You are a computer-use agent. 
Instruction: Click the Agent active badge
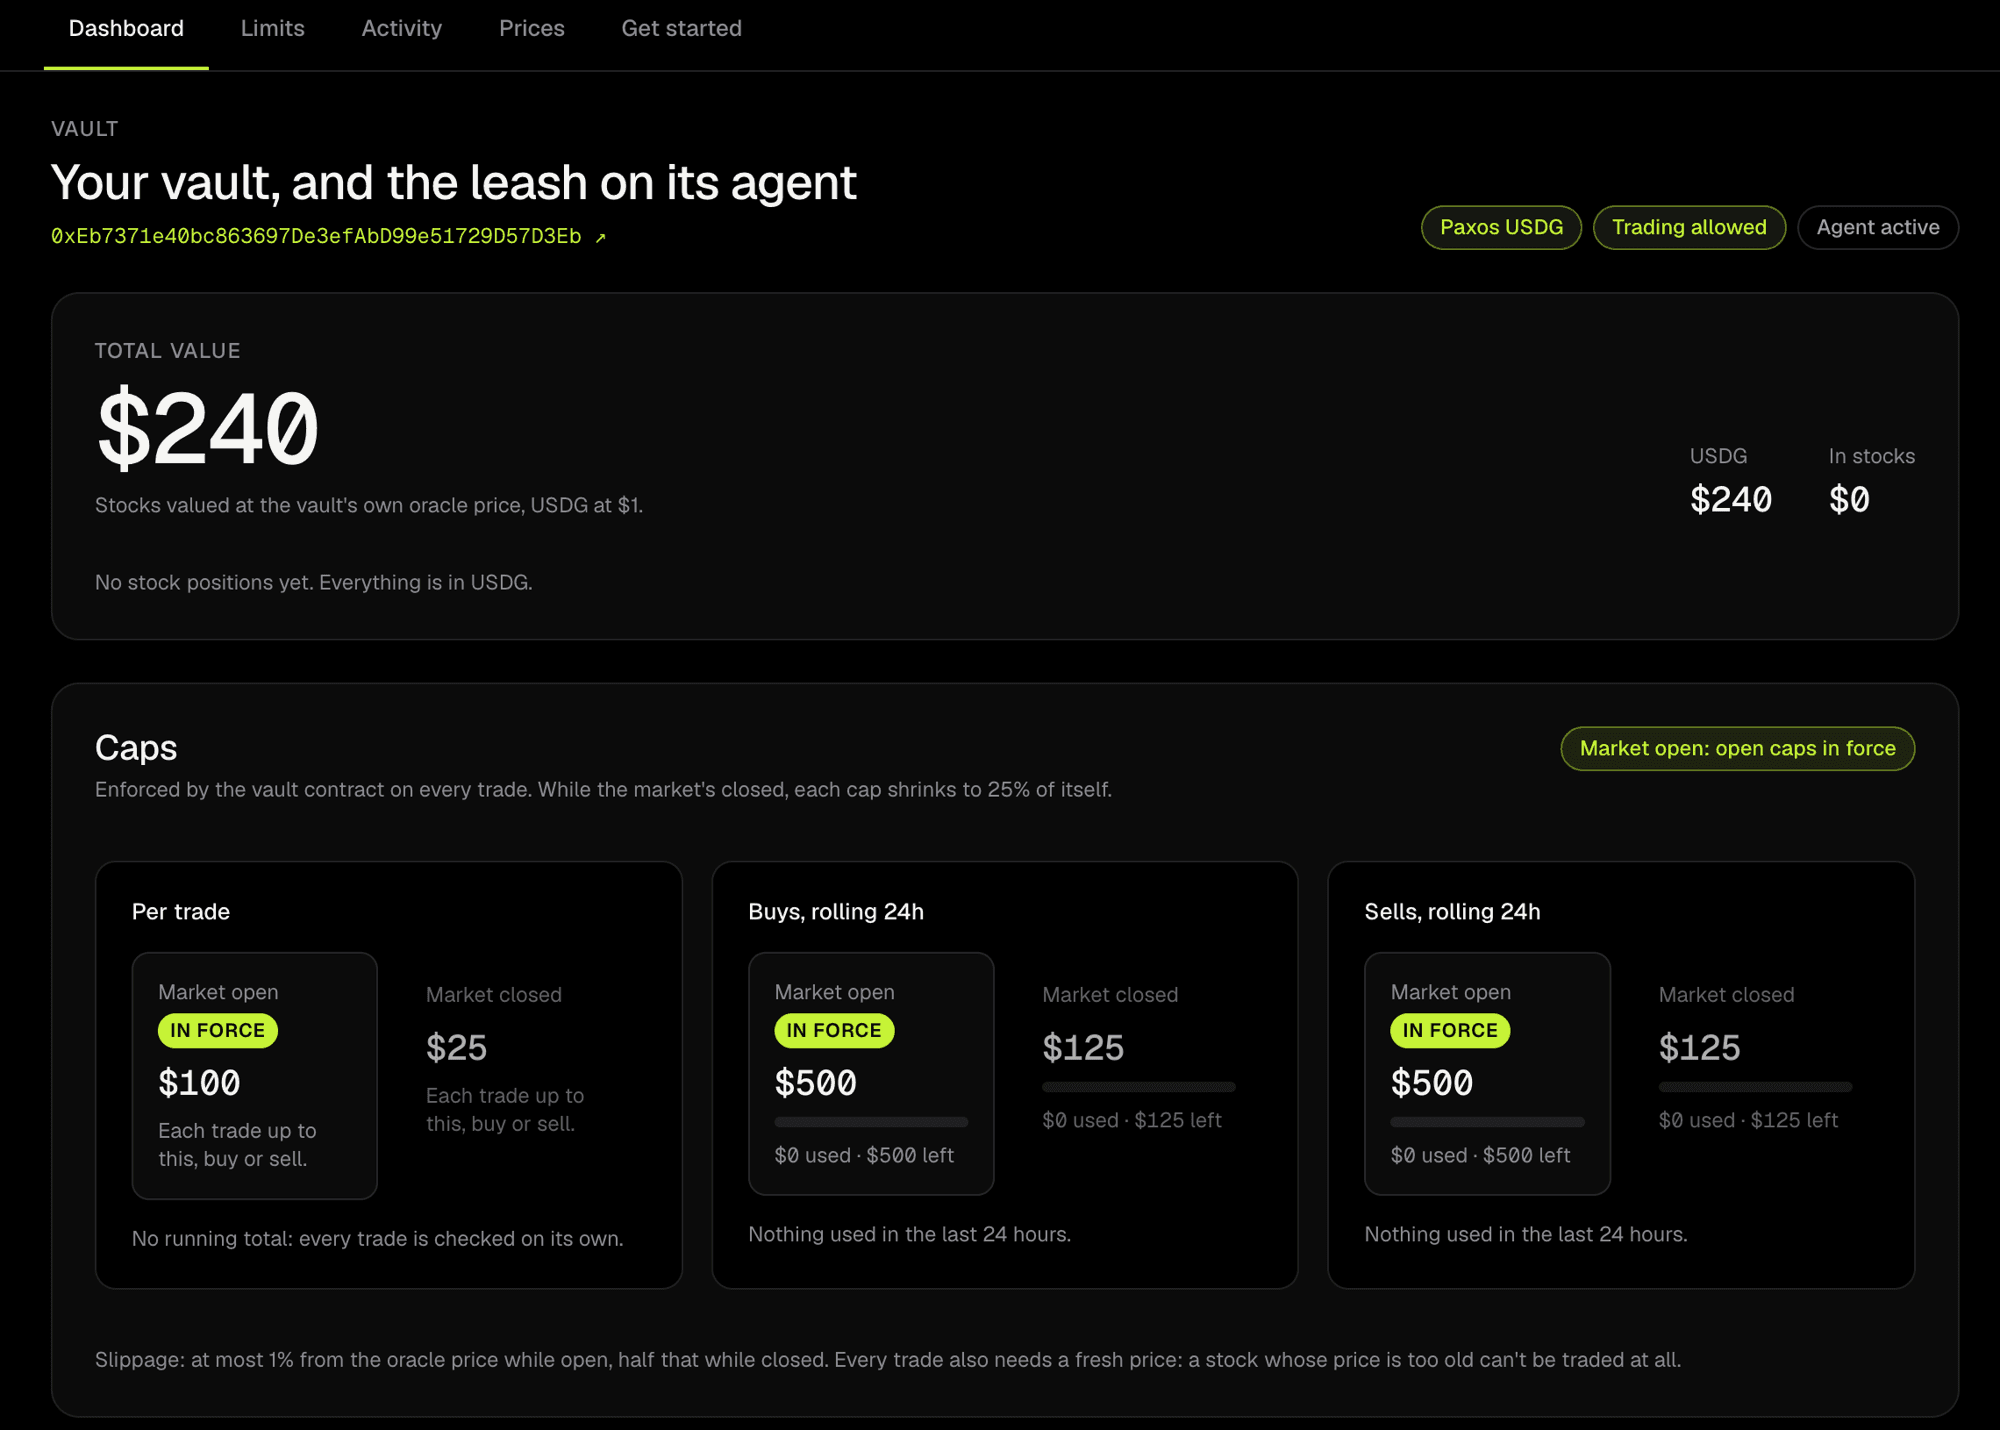pyautogui.click(x=1877, y=228)
